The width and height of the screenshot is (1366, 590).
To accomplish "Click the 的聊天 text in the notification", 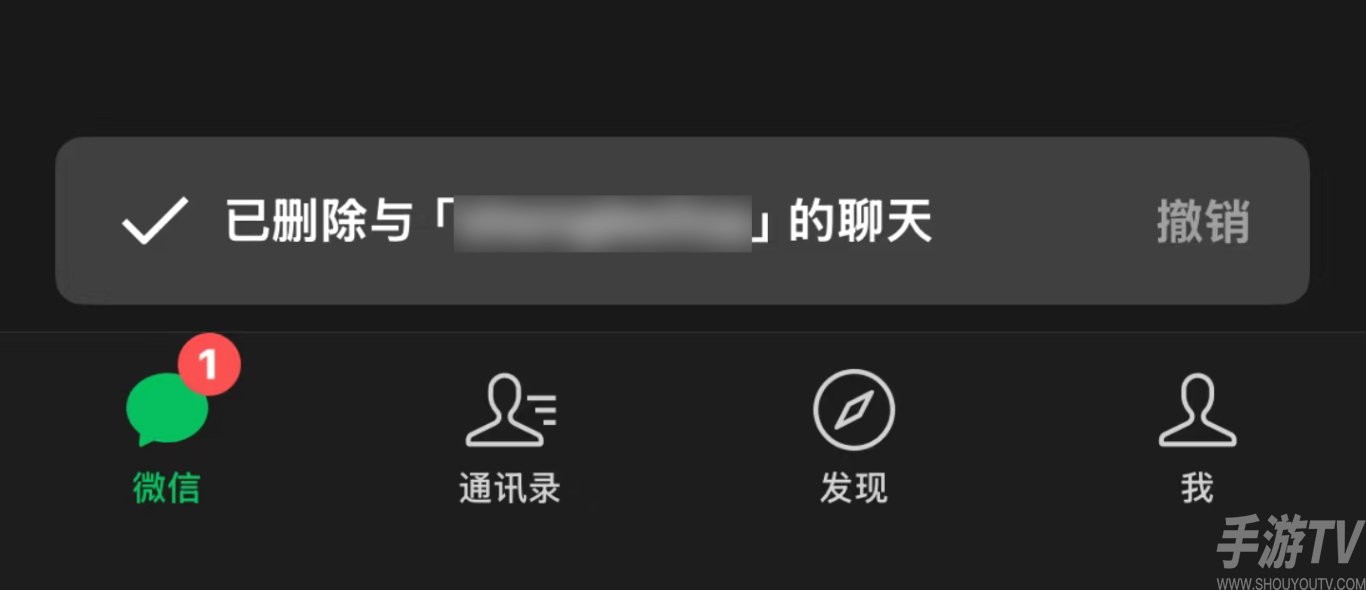I will coord(861,221).
